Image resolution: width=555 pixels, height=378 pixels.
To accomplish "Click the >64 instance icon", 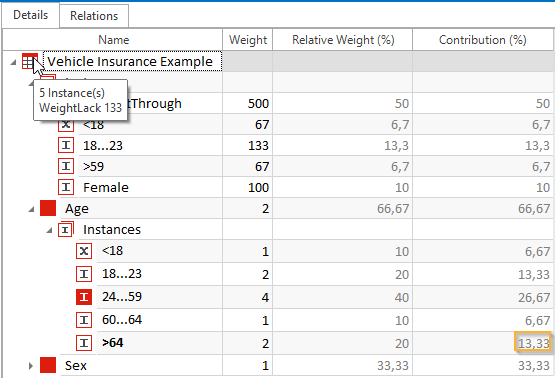I will coord(84,343).
